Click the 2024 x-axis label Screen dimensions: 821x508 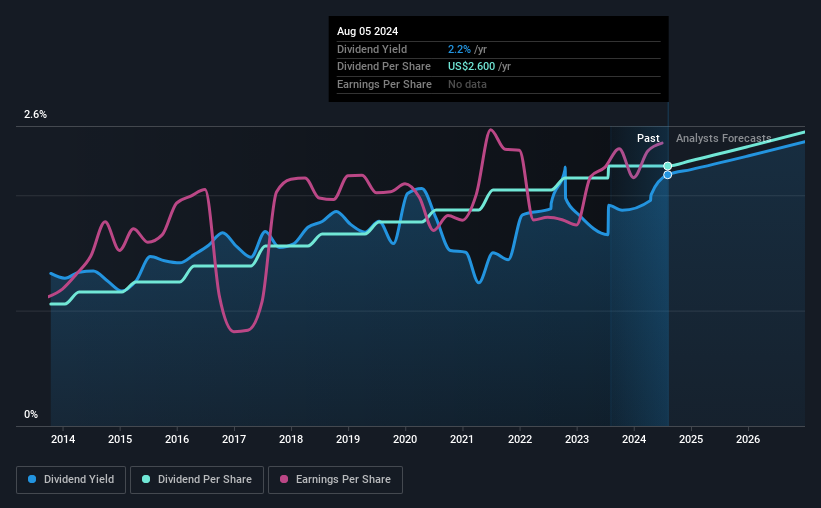pos(634,439)
